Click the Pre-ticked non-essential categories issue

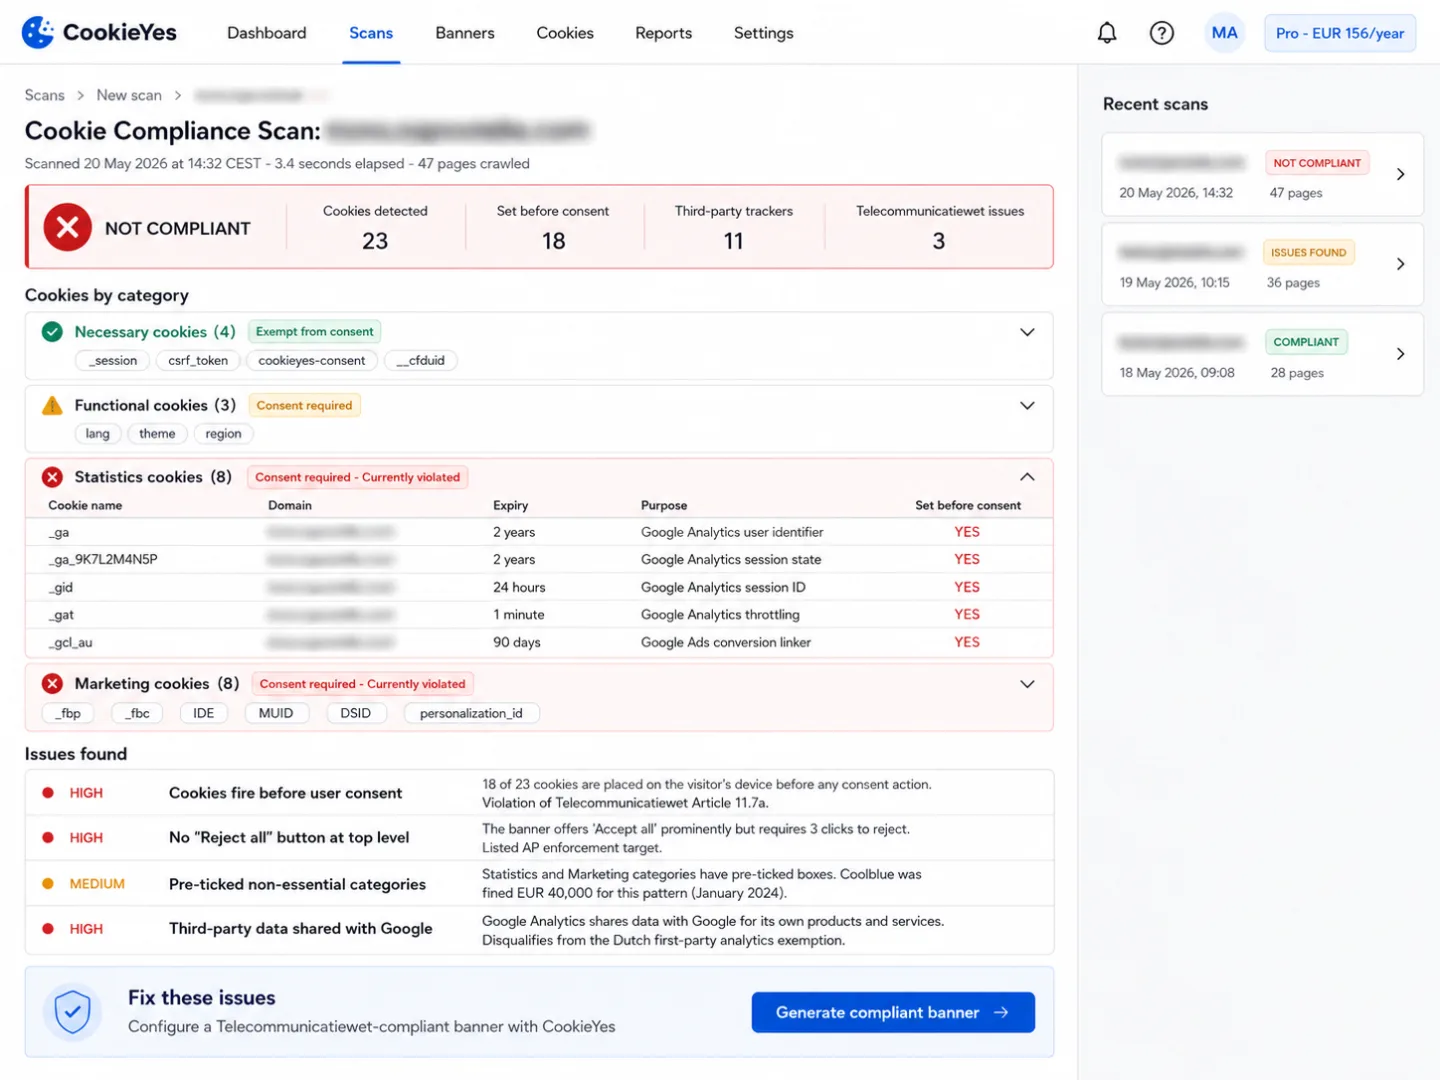pyautogui.click(x=297, y=884)
